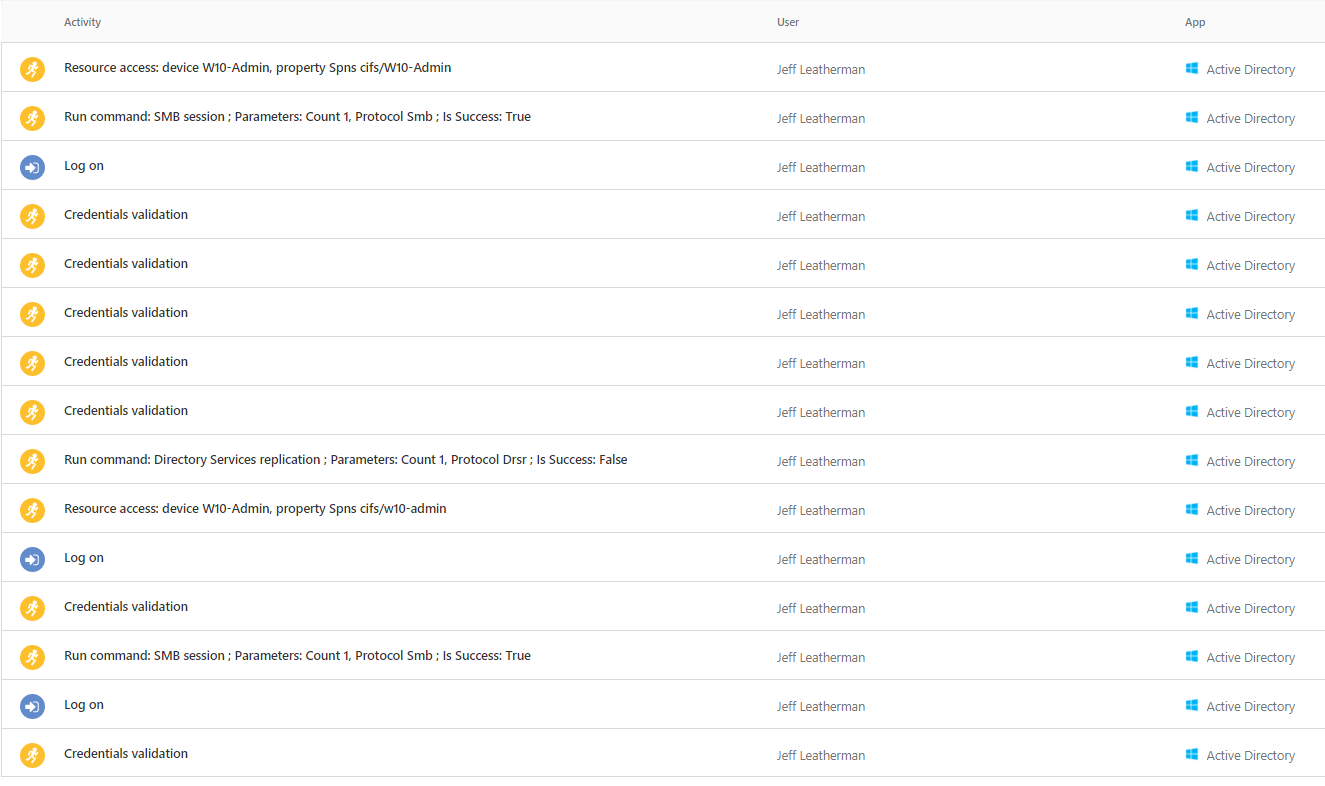Open the Directory Services replication activity entry
Image resolution: width=1325 pixels, height=786 pixels.
345,460
